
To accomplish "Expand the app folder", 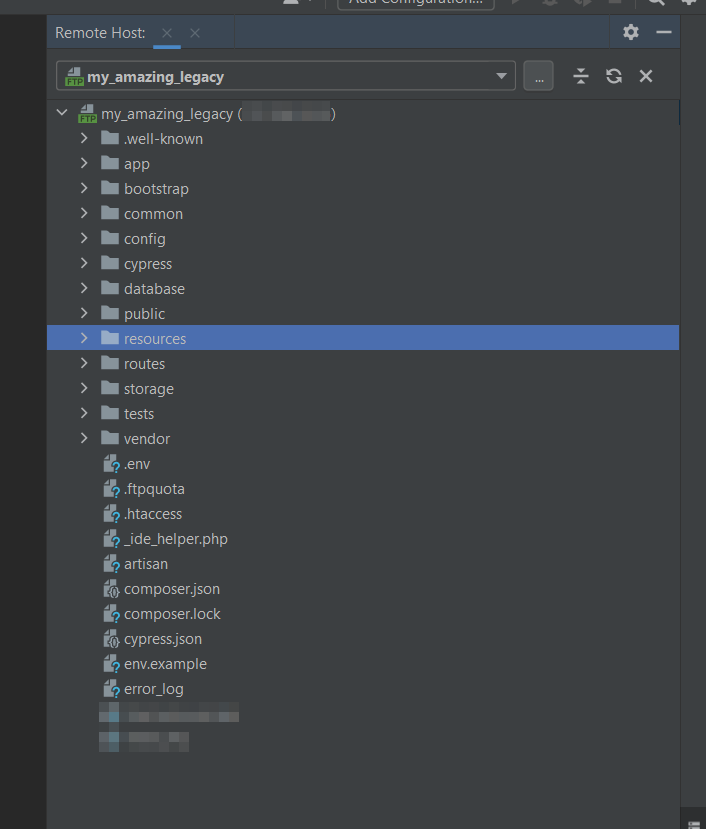I will [x=85, y=164].
